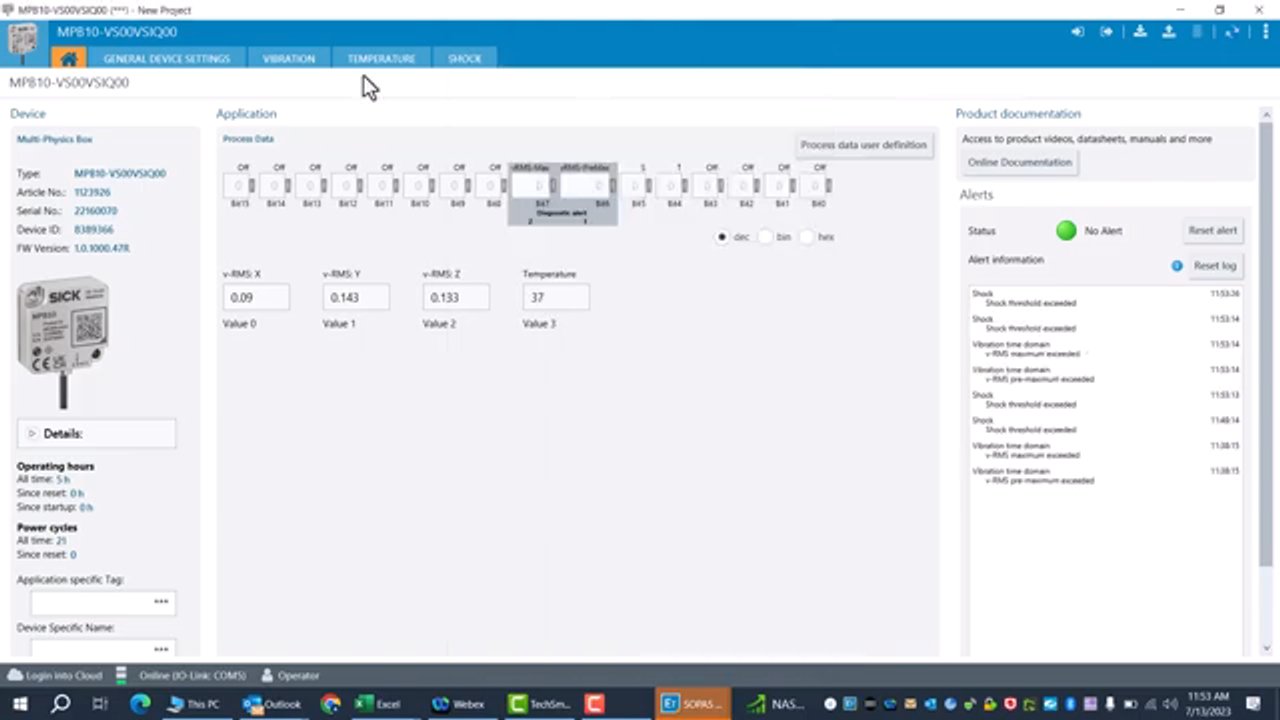The height and width of the screenshot is (720, 1280).
Task: Open the Webex taskbar app
Action: 457,704
